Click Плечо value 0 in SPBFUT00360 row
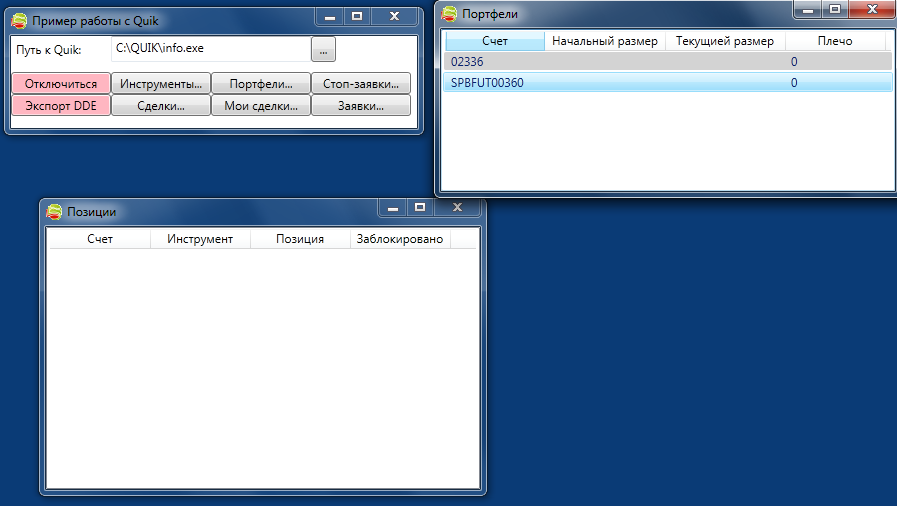 794,83
